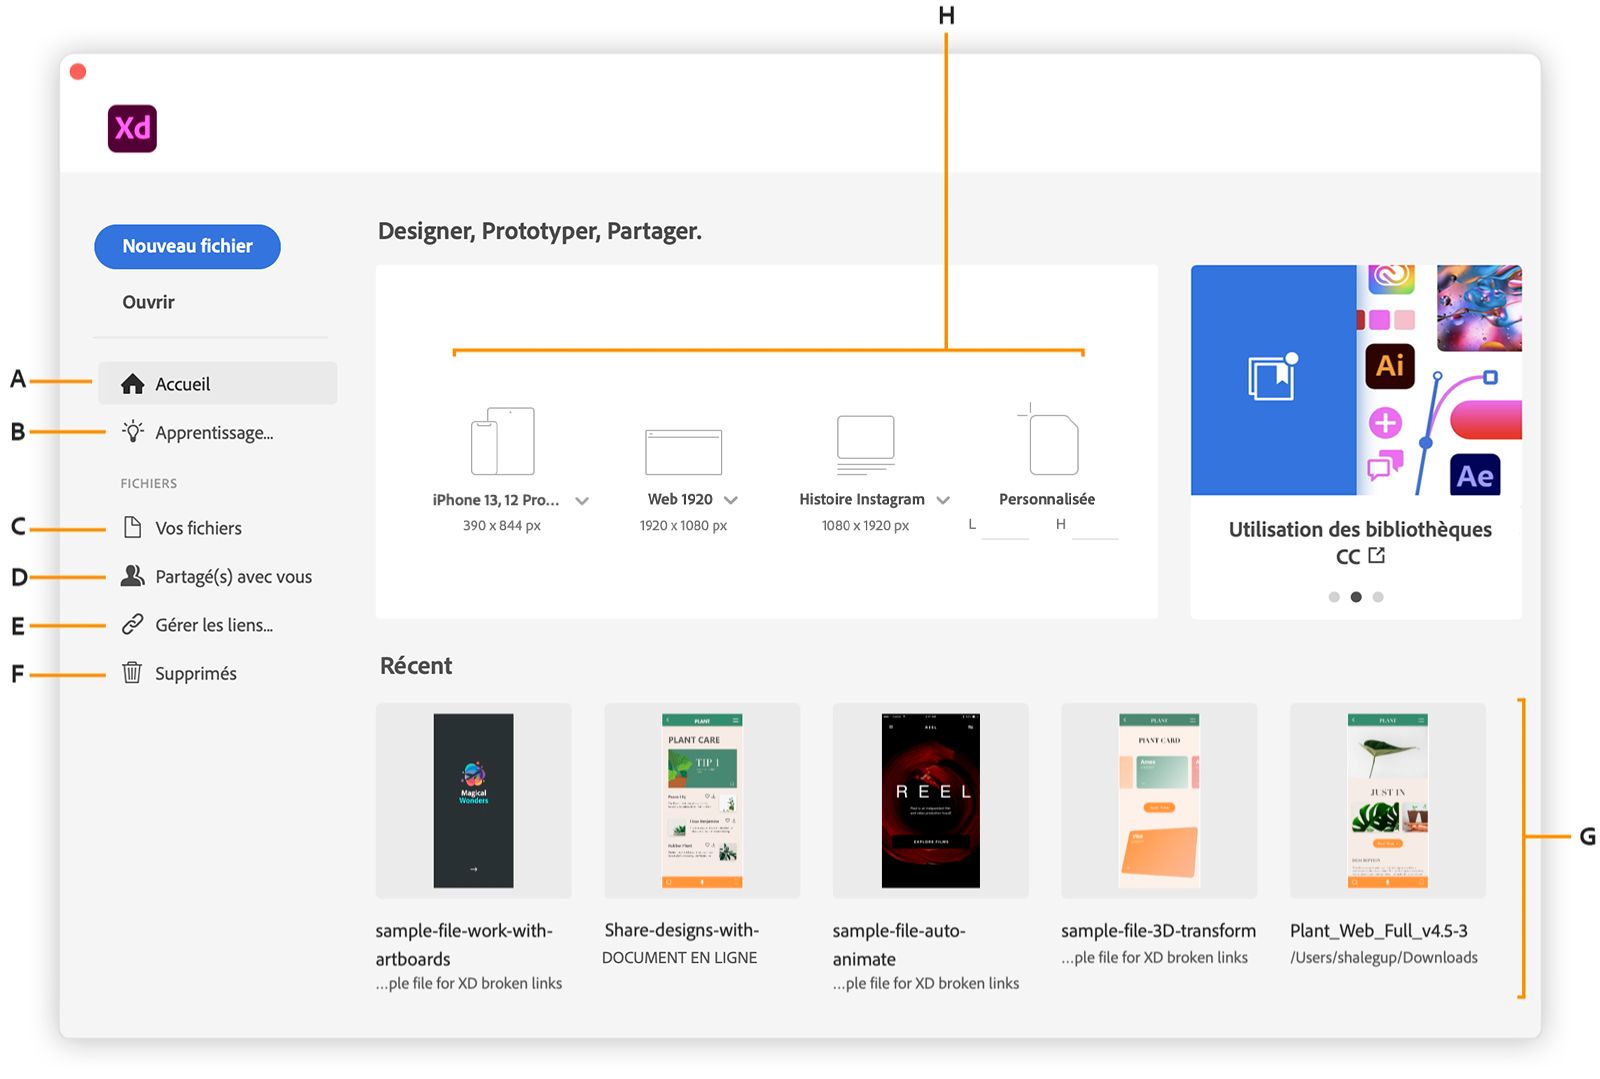This screenshot has height=1079, width=1600.
Task: Open the Utilisation des bibliothèques CC link
Action: point(1360,542)
